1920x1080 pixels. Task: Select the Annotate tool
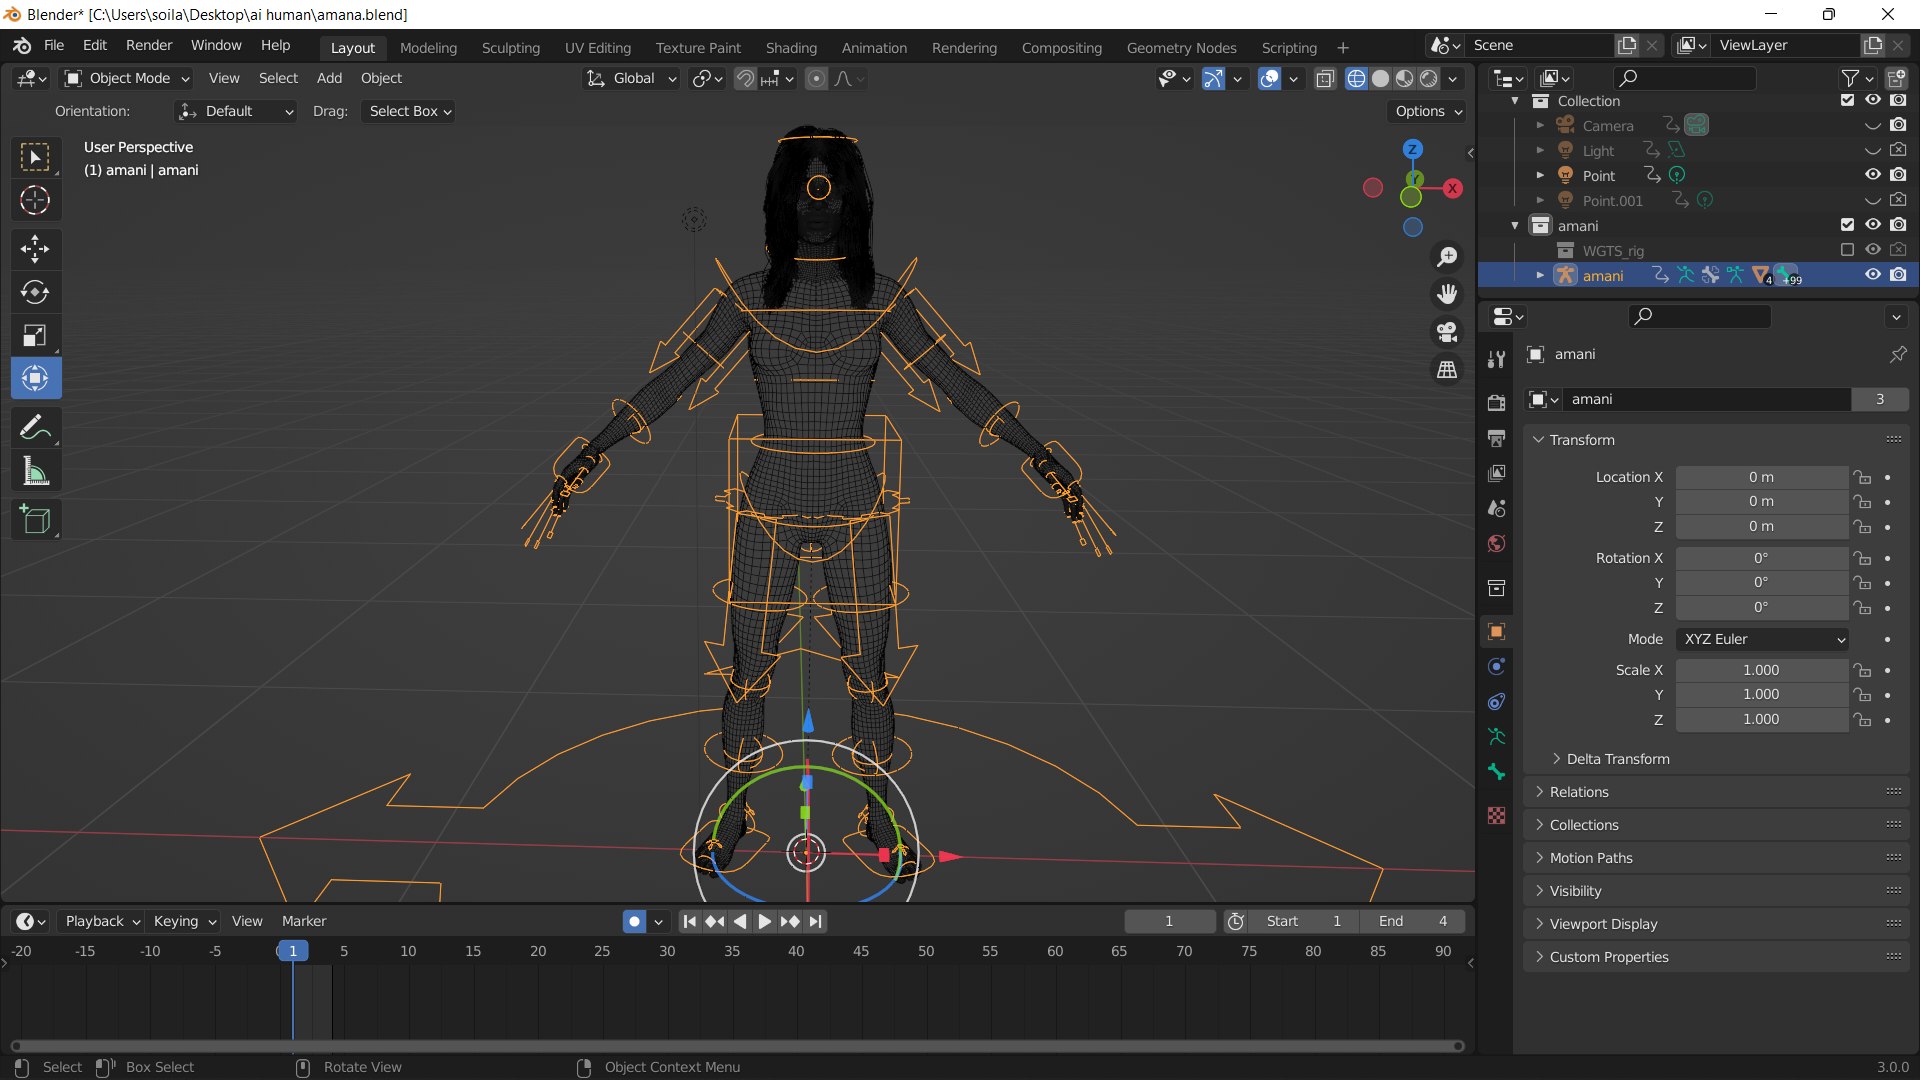[x=35, y=427]
